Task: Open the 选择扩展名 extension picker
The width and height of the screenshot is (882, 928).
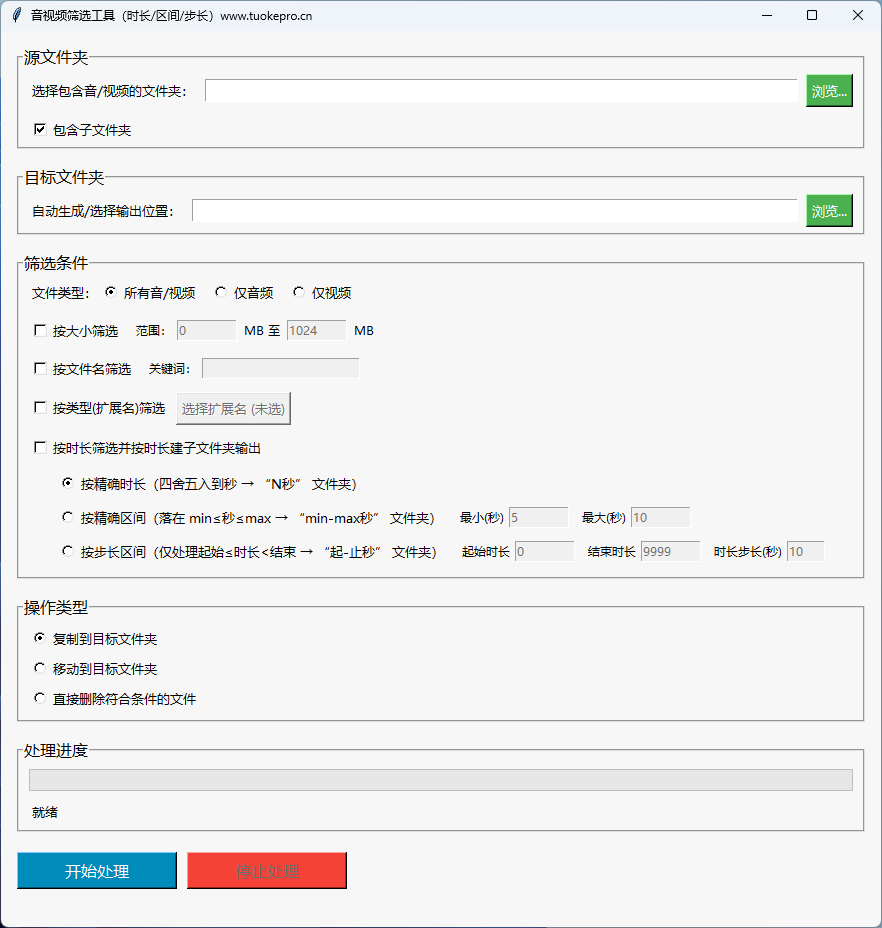Action: (233, 408)
